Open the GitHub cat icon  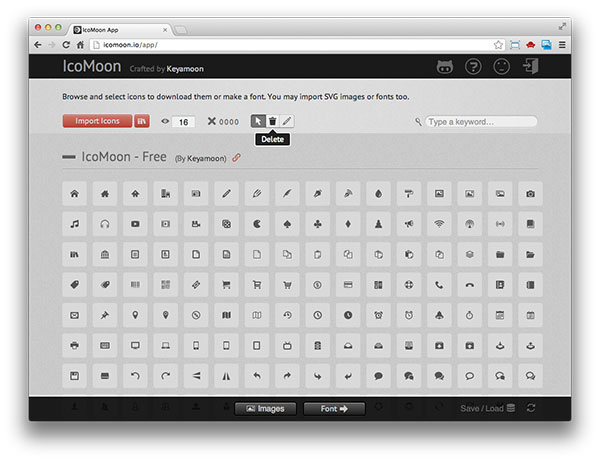coord(445,67)
